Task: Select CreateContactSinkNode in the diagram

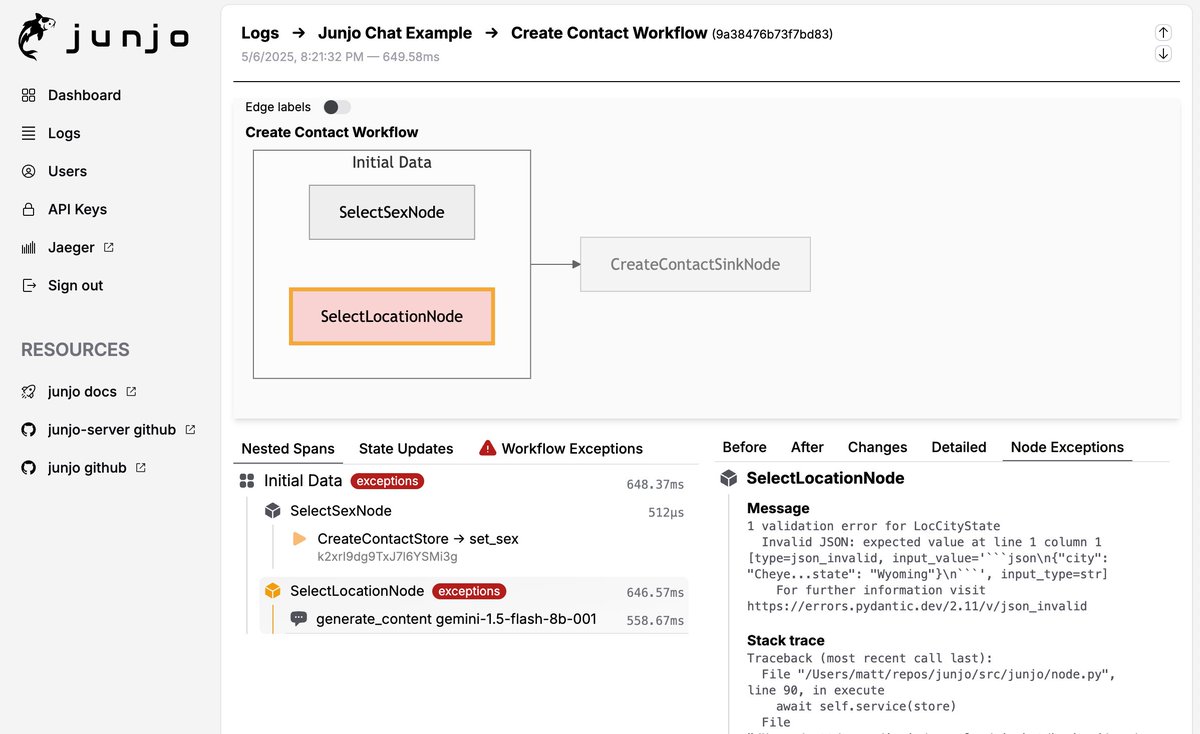Action: [x=695, y=265]
